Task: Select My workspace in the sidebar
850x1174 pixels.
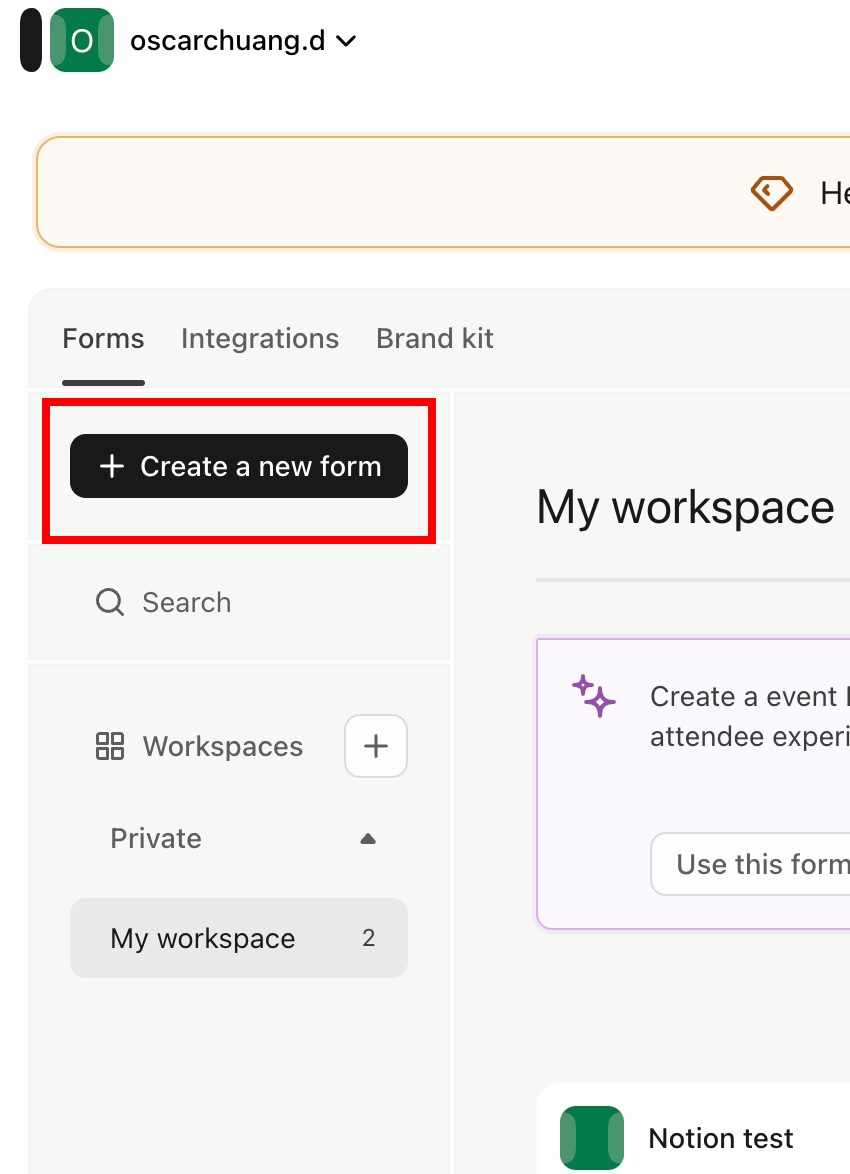Action: point(203,938)
